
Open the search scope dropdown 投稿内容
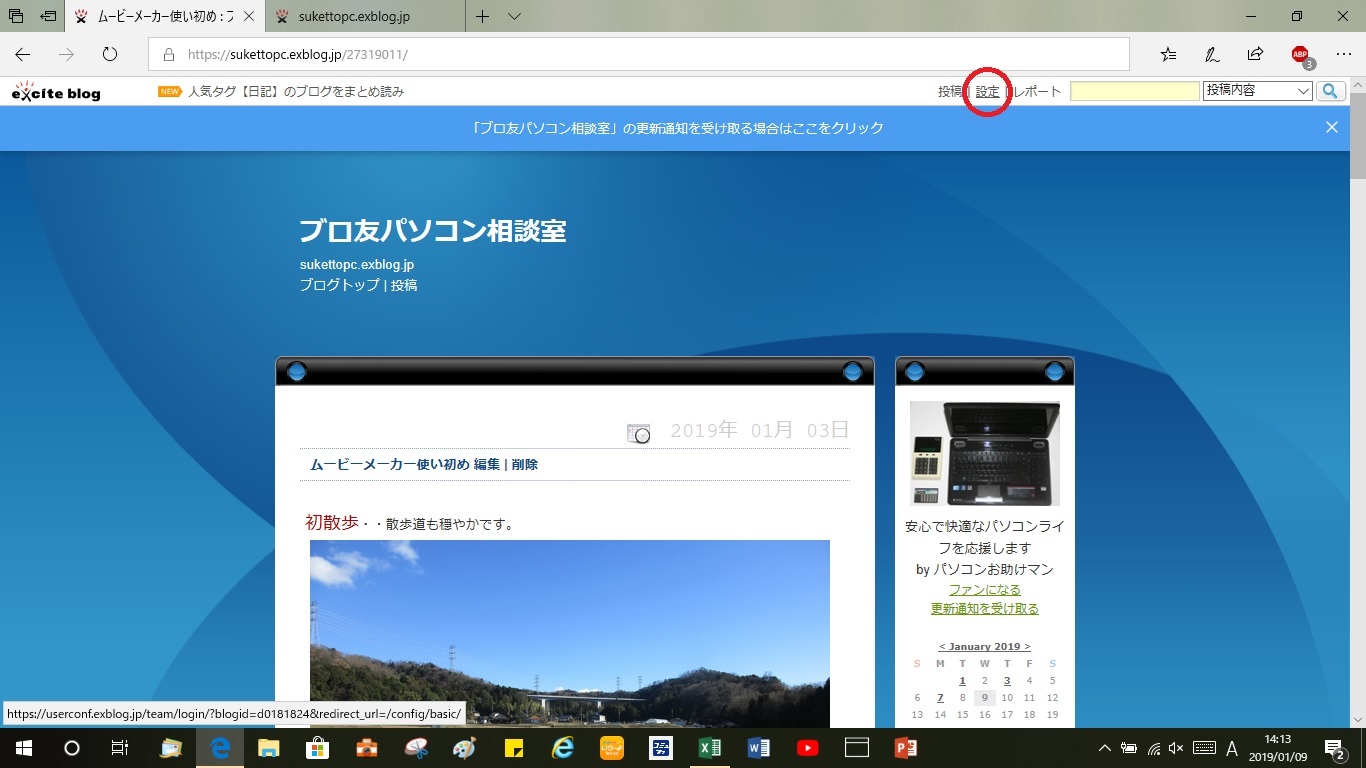point(1258,91)
